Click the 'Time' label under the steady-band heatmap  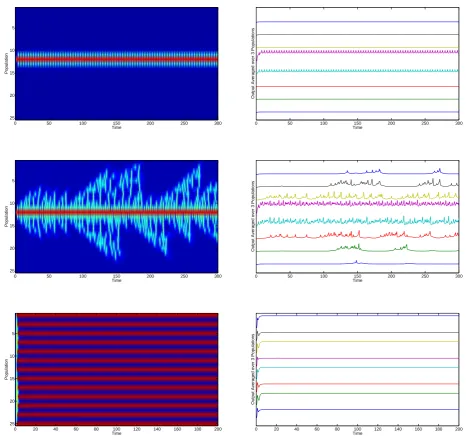(116, 127)
